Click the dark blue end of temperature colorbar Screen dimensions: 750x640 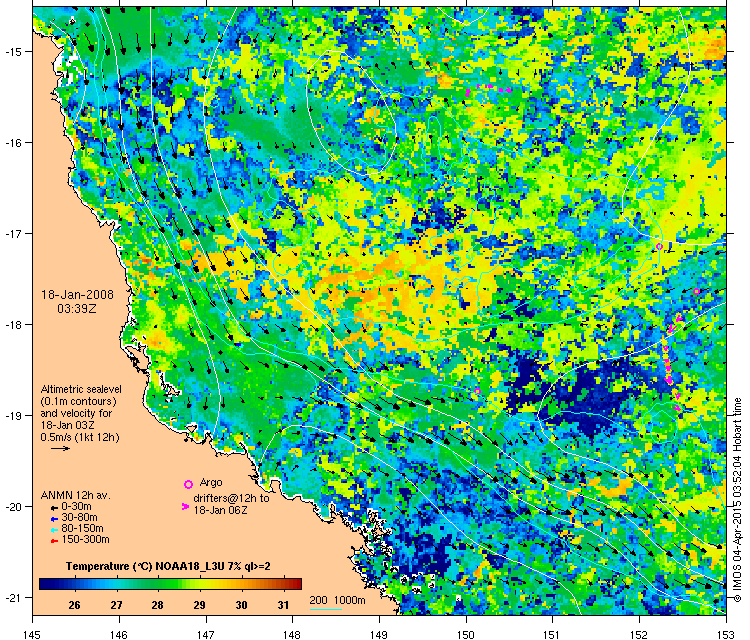[x=45, y=584]
